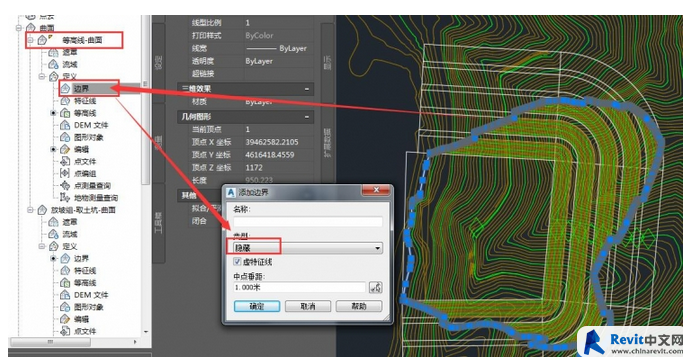Click the 放坡组-取土坑-曲面 surface icon
This screenshot has height=363, width=694.
click(x=42, y=210)
